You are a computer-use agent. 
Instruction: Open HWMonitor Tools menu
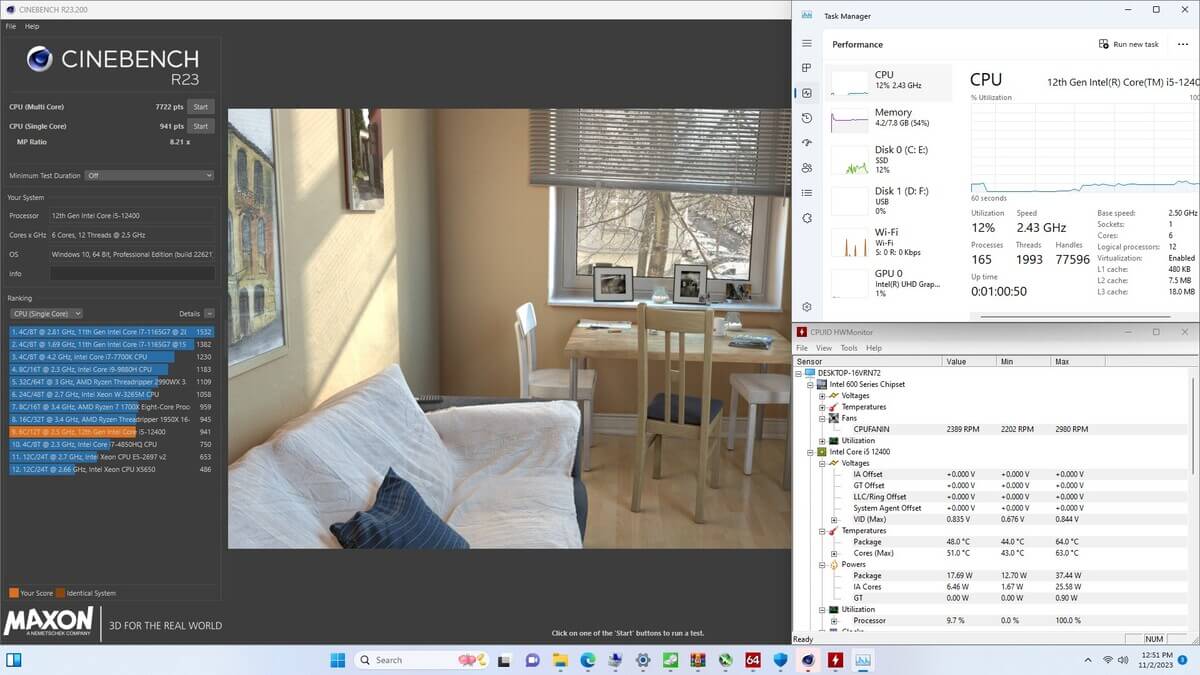coord(849,348)
